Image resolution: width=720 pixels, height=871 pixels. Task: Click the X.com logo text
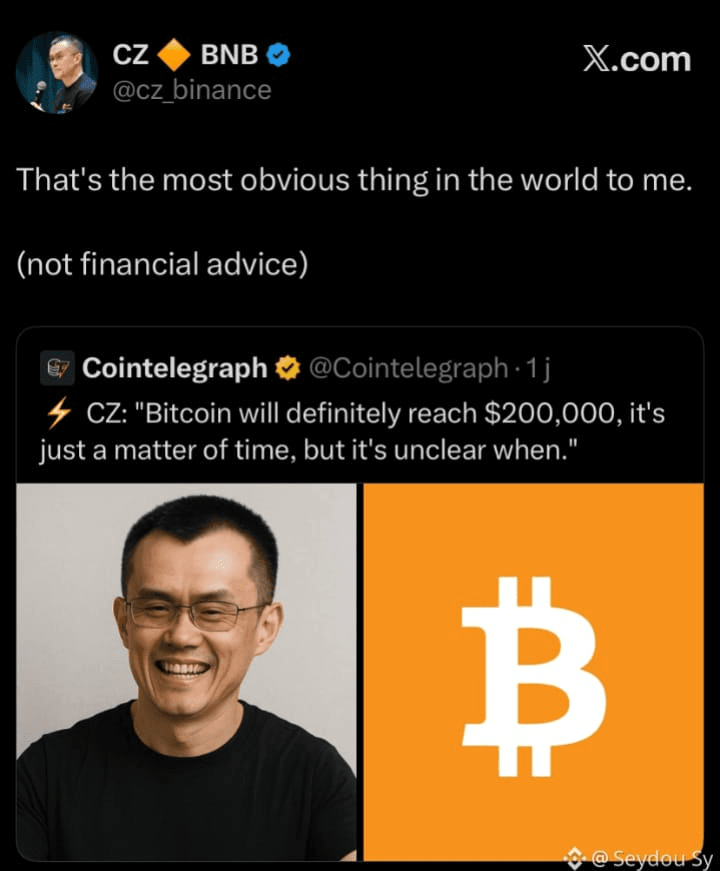[637, 59]
